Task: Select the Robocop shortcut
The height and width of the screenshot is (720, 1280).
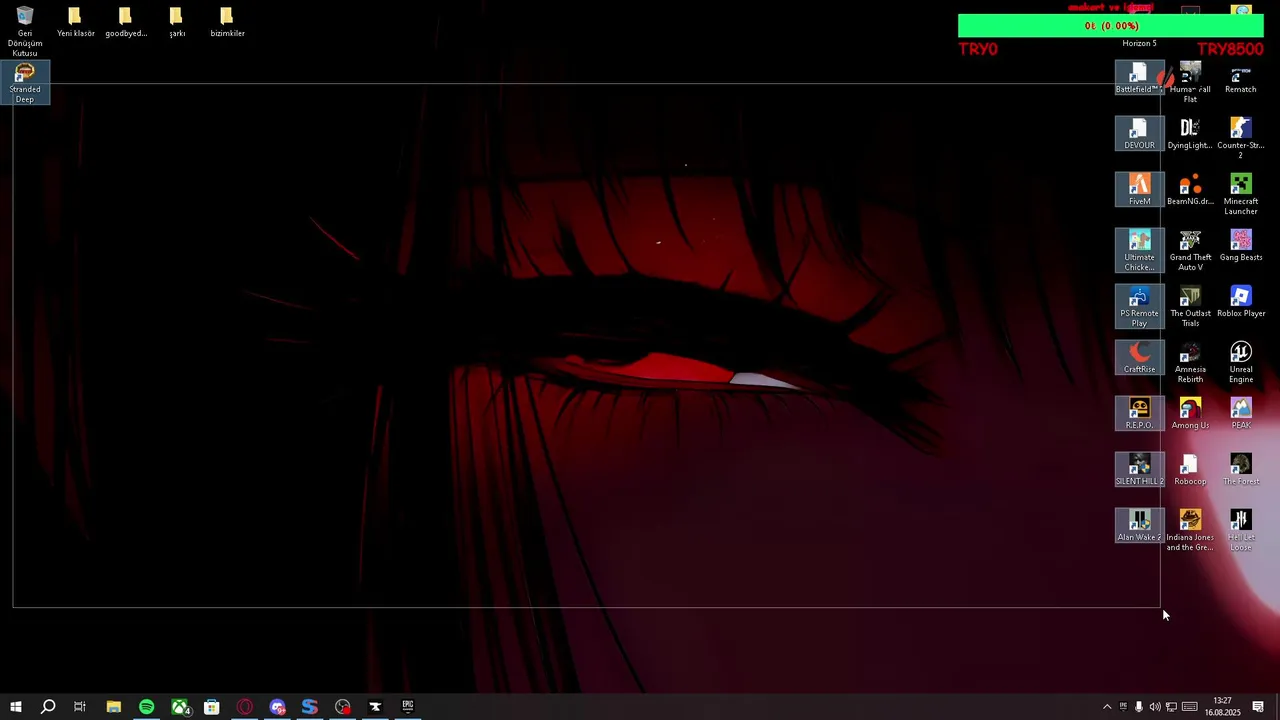Action: pyautogui.click(x=1190, y=469)
